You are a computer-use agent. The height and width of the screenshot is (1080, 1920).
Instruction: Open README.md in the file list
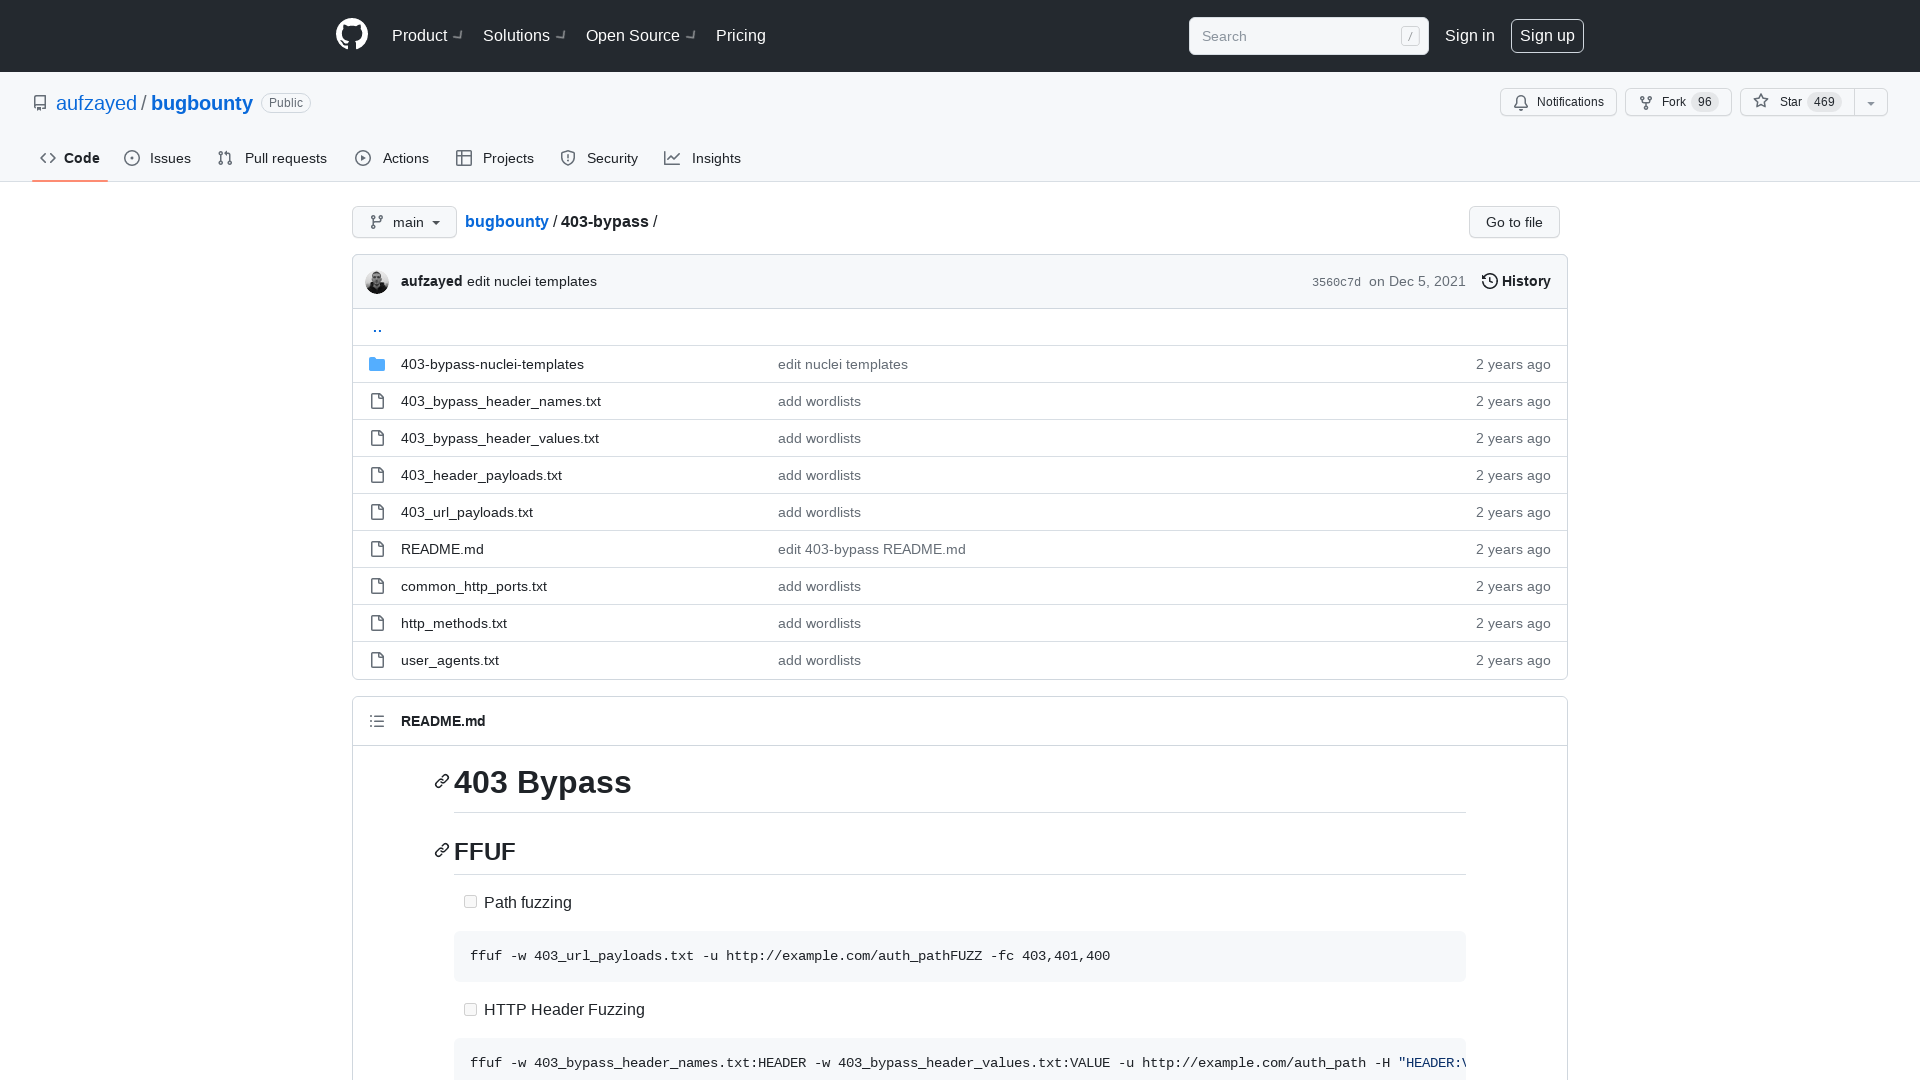coord(442,550)
